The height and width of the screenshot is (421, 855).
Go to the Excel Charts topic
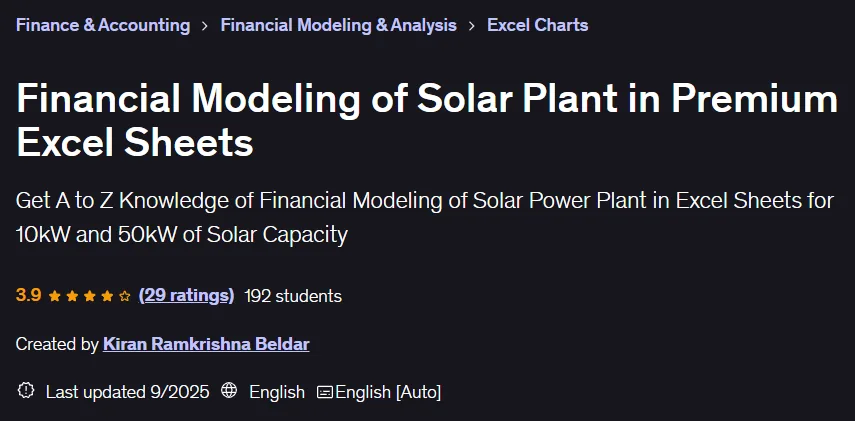click(x=538, y=25)
